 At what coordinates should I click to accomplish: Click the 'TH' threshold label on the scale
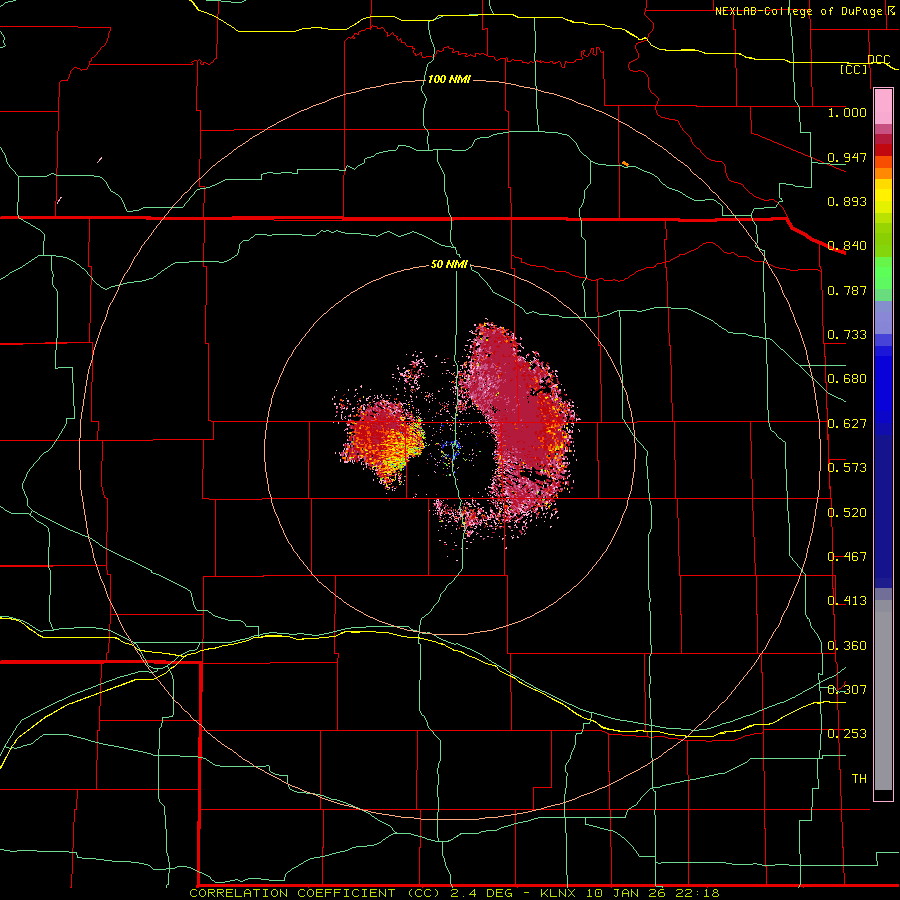(859, 779)
